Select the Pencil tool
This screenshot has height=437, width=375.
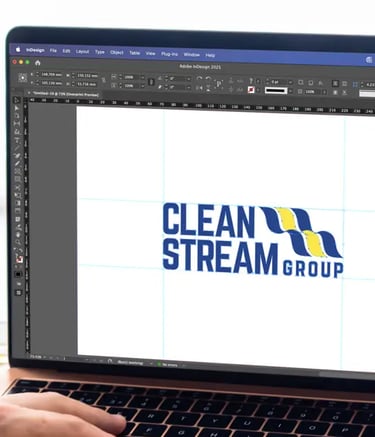tap(17, 164)
